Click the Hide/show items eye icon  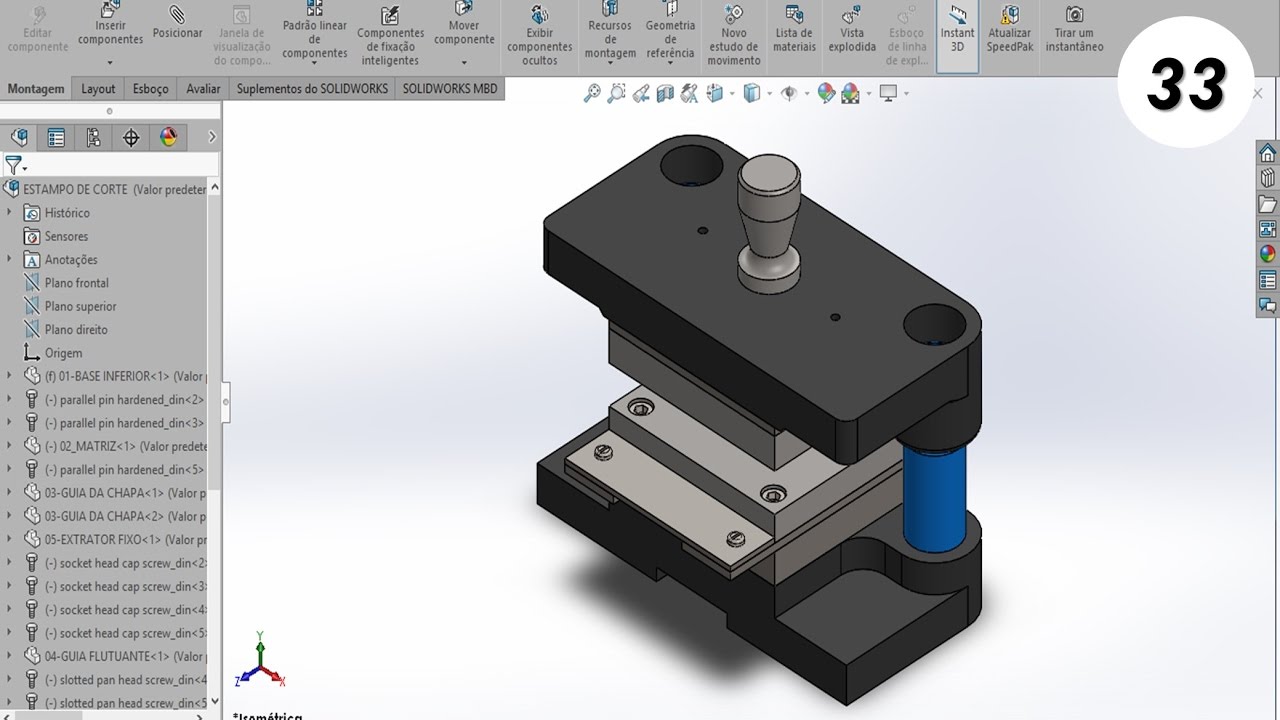788,93
